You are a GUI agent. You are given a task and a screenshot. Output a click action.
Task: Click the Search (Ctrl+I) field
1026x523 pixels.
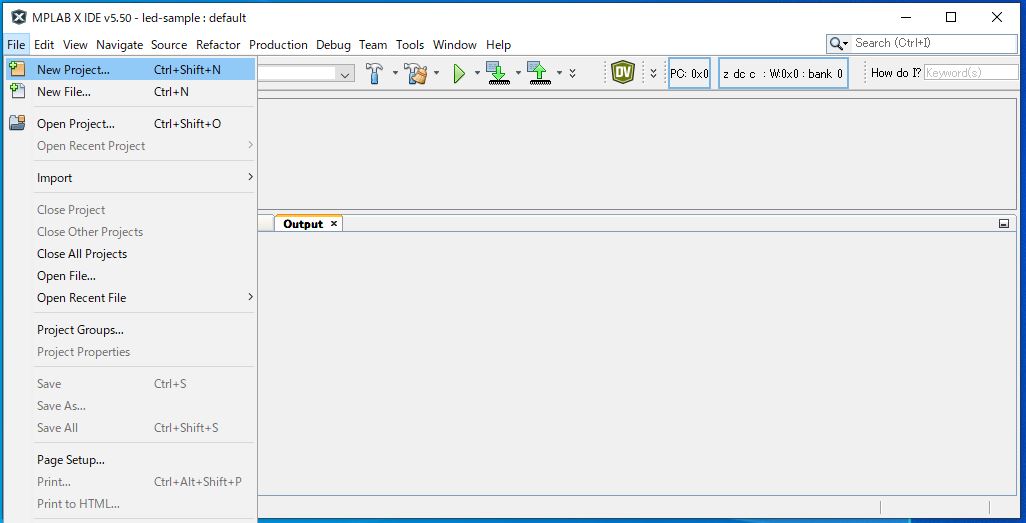tap(921, 43)
